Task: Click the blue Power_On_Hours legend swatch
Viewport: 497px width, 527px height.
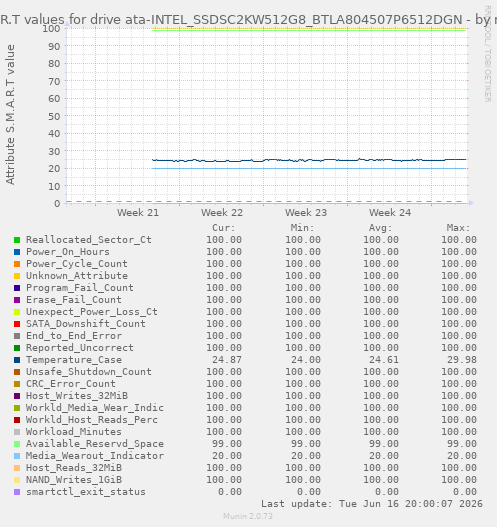Action: [17, 252]
